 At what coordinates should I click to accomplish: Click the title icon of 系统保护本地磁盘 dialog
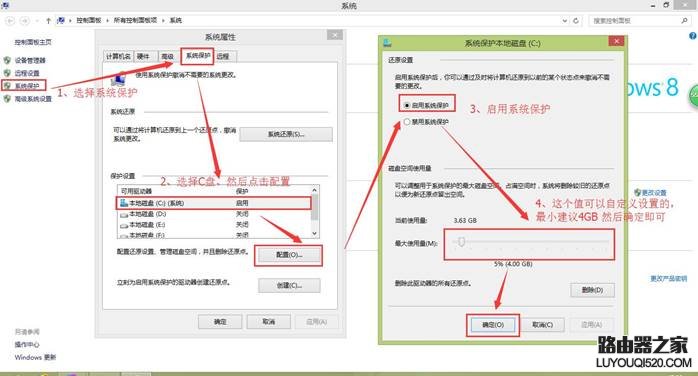[387, 43]
